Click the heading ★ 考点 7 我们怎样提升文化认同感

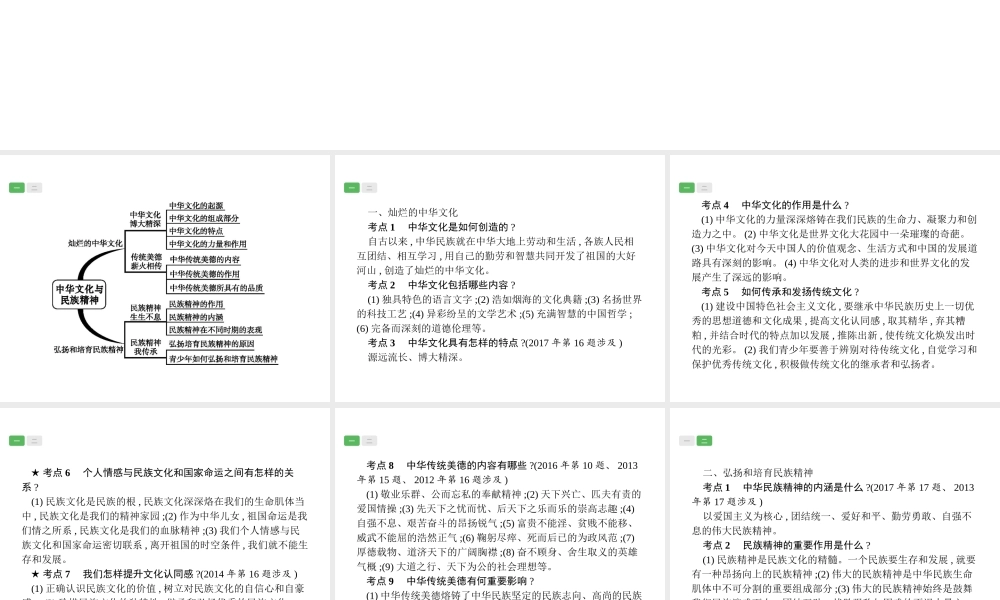point(165,574)
